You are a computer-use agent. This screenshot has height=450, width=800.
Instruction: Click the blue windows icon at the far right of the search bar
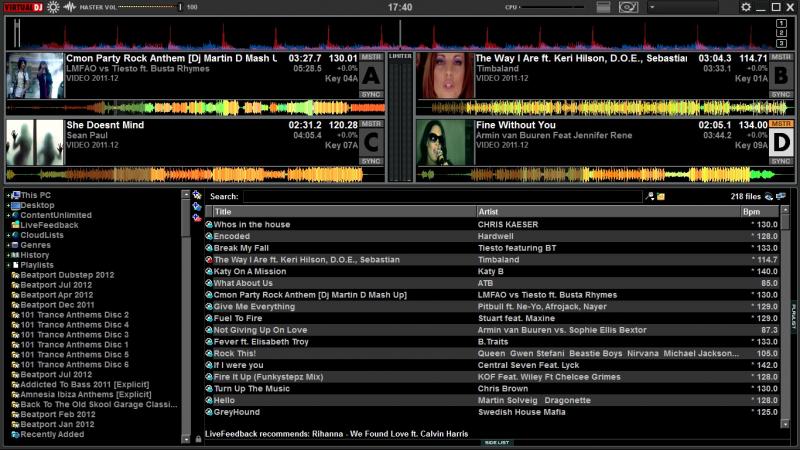click(x=781, y=196)
